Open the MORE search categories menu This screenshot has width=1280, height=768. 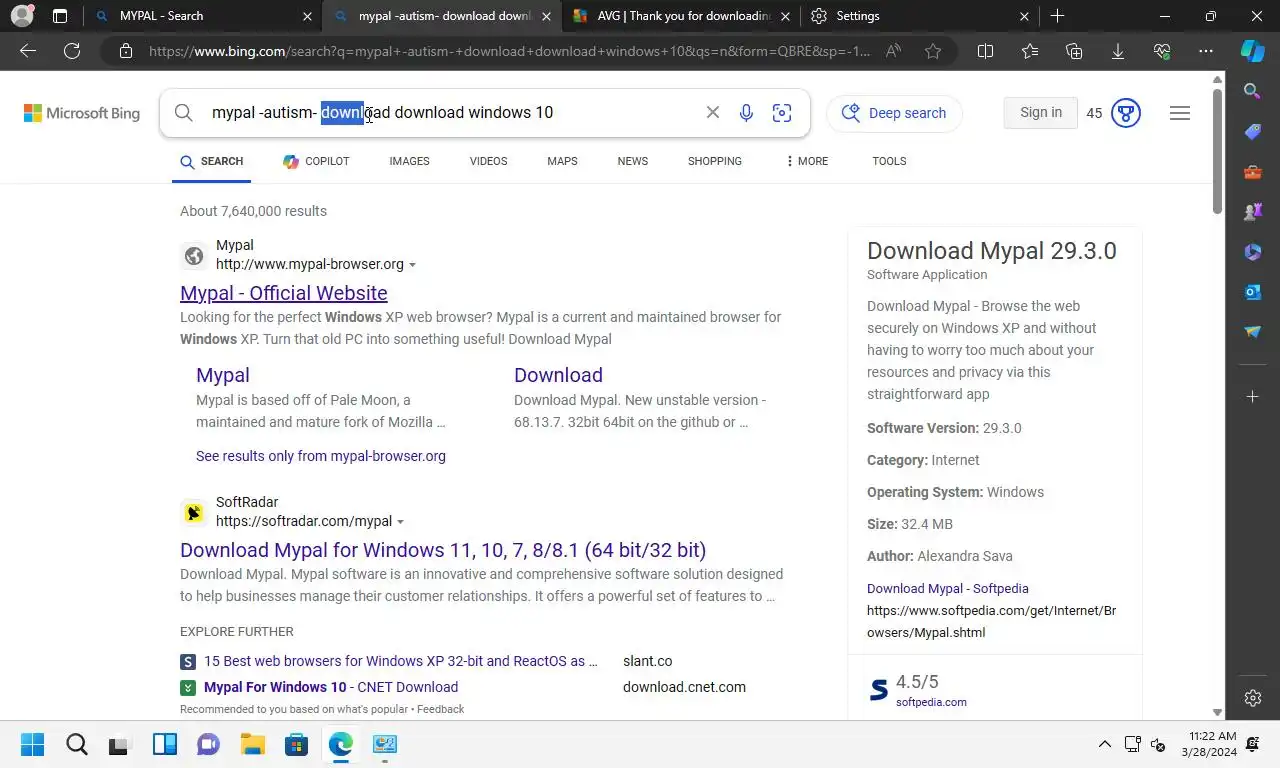click(807, 161)
